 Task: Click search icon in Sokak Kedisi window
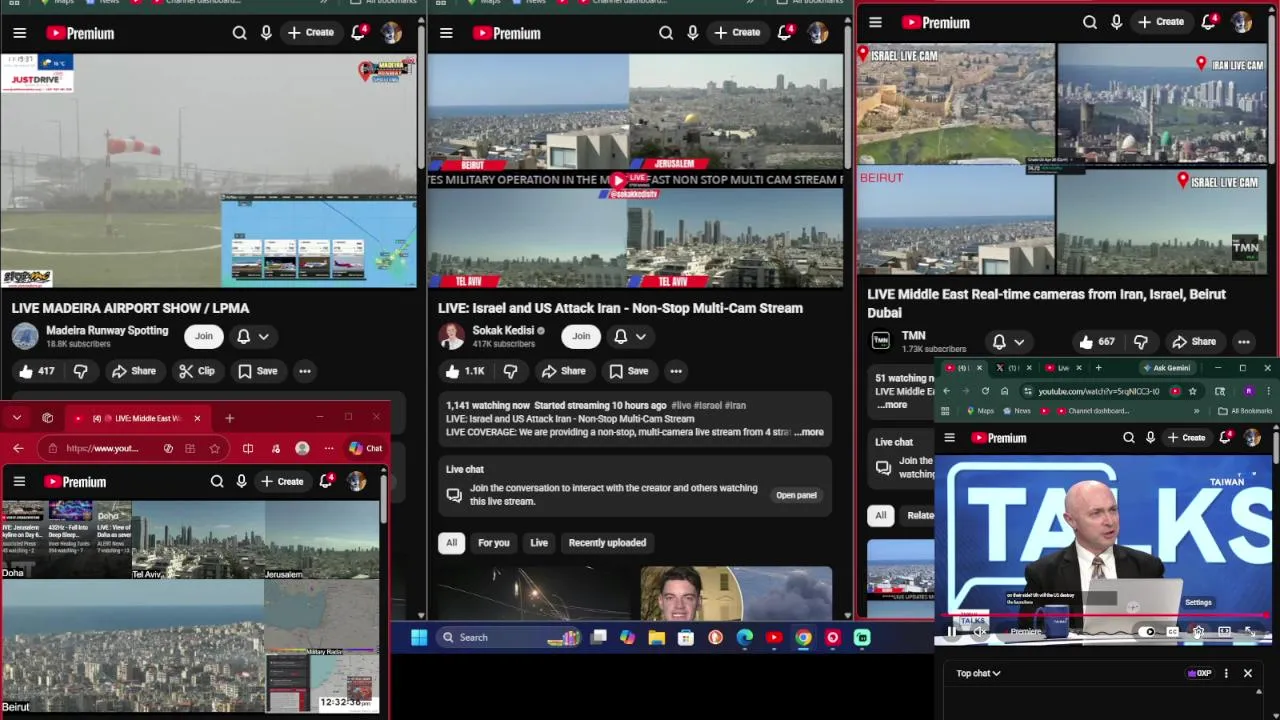point(666,33)
